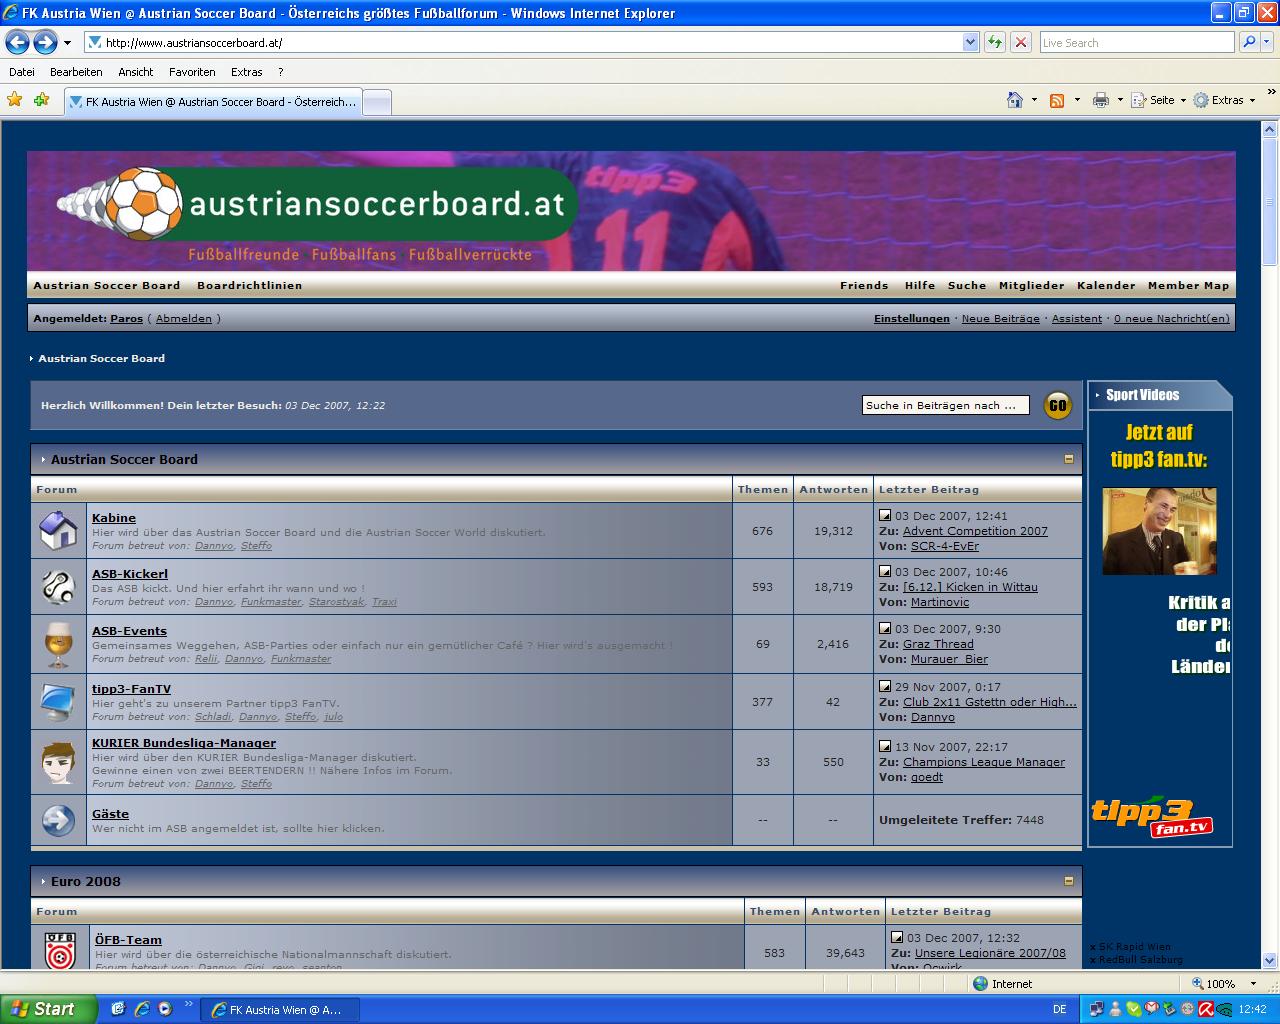Go back with the browser Back arrow
The width and height of the screenshot is (1280, 1024).
(17, 42)
